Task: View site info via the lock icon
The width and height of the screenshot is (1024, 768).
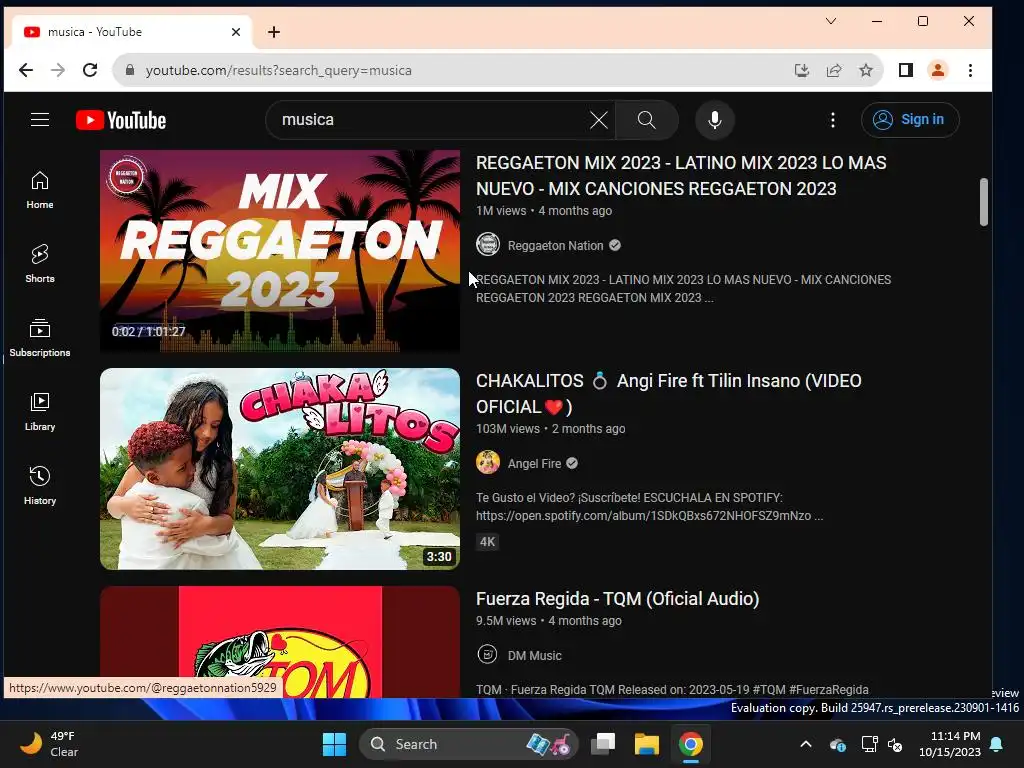Action: tap(130, 70)
